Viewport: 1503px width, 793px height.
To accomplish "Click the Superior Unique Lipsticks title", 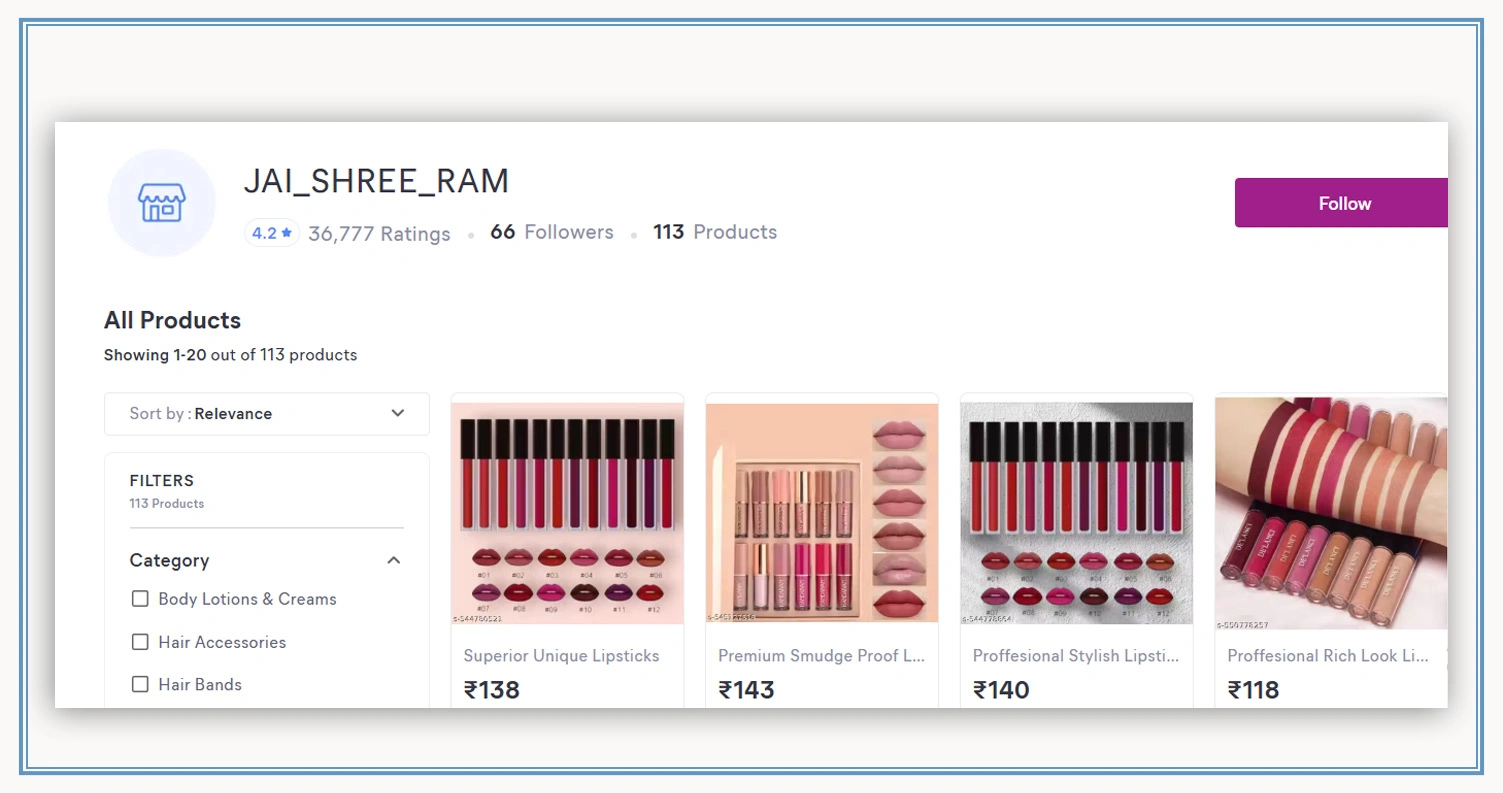I will tap(562, 656).
